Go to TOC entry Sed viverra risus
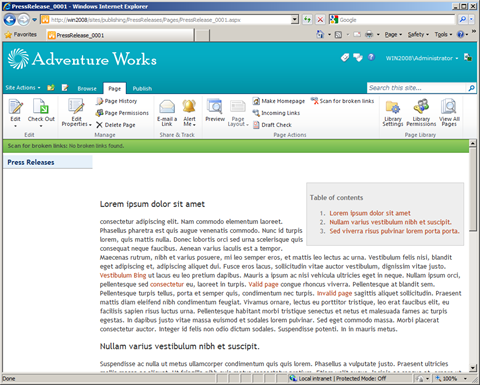The height and width of the screenshot is (385, 480). [x=395, y=231]
